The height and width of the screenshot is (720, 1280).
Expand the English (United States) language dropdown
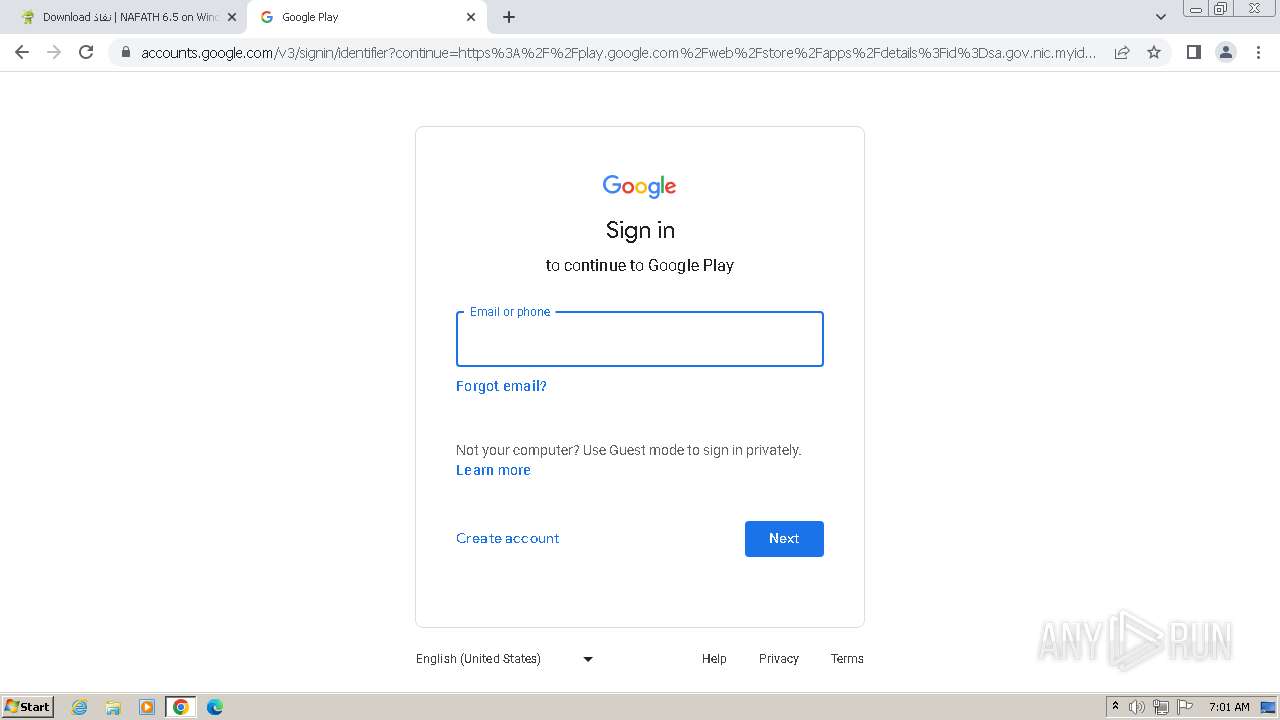pyautogui.click(x=505, y=659)
